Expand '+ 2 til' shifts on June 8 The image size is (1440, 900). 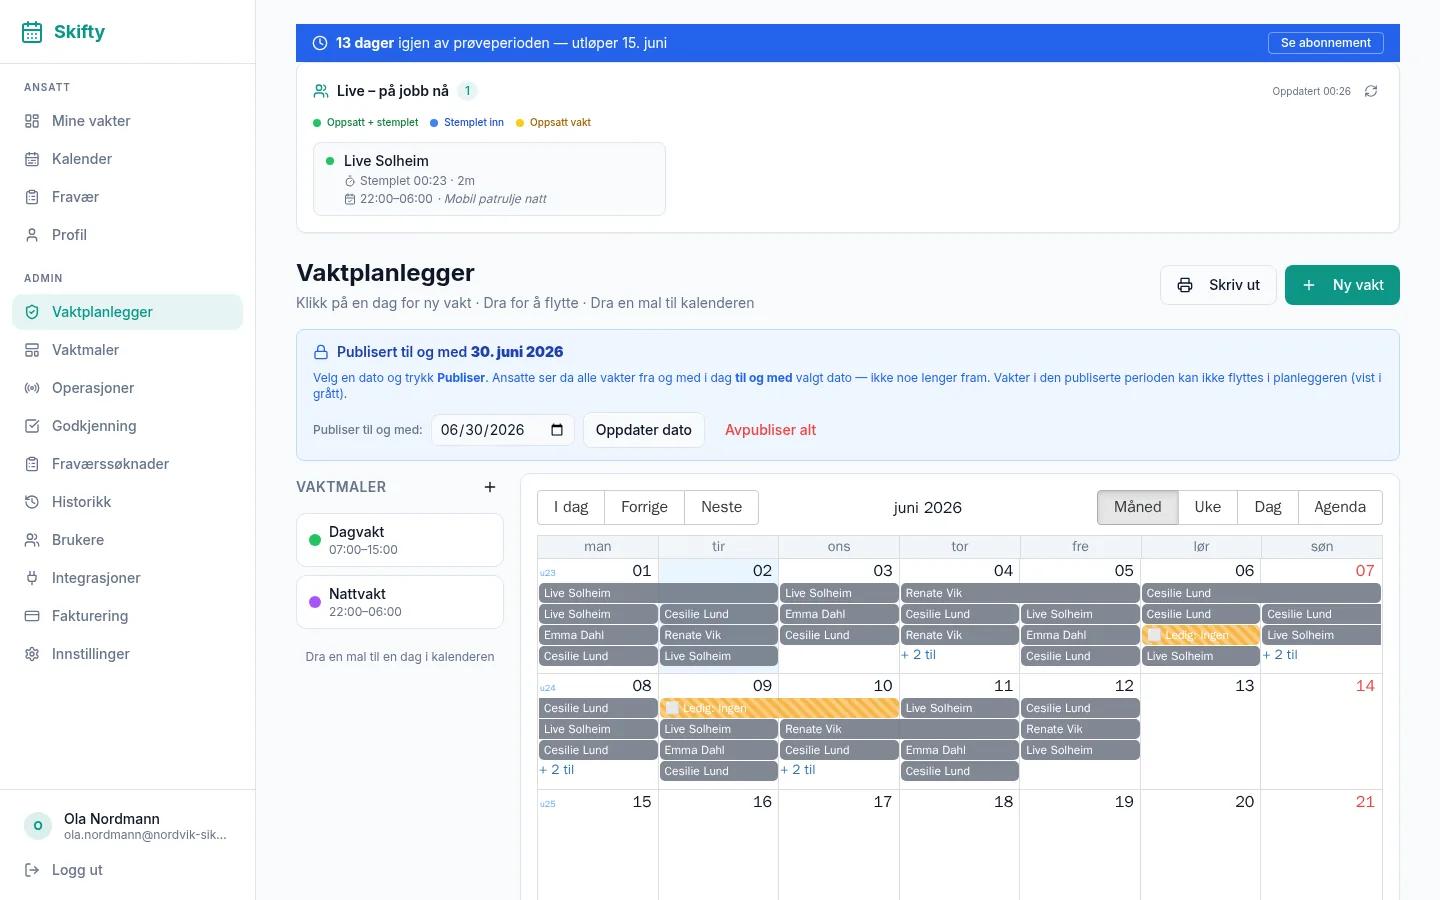tap(557, 770)
